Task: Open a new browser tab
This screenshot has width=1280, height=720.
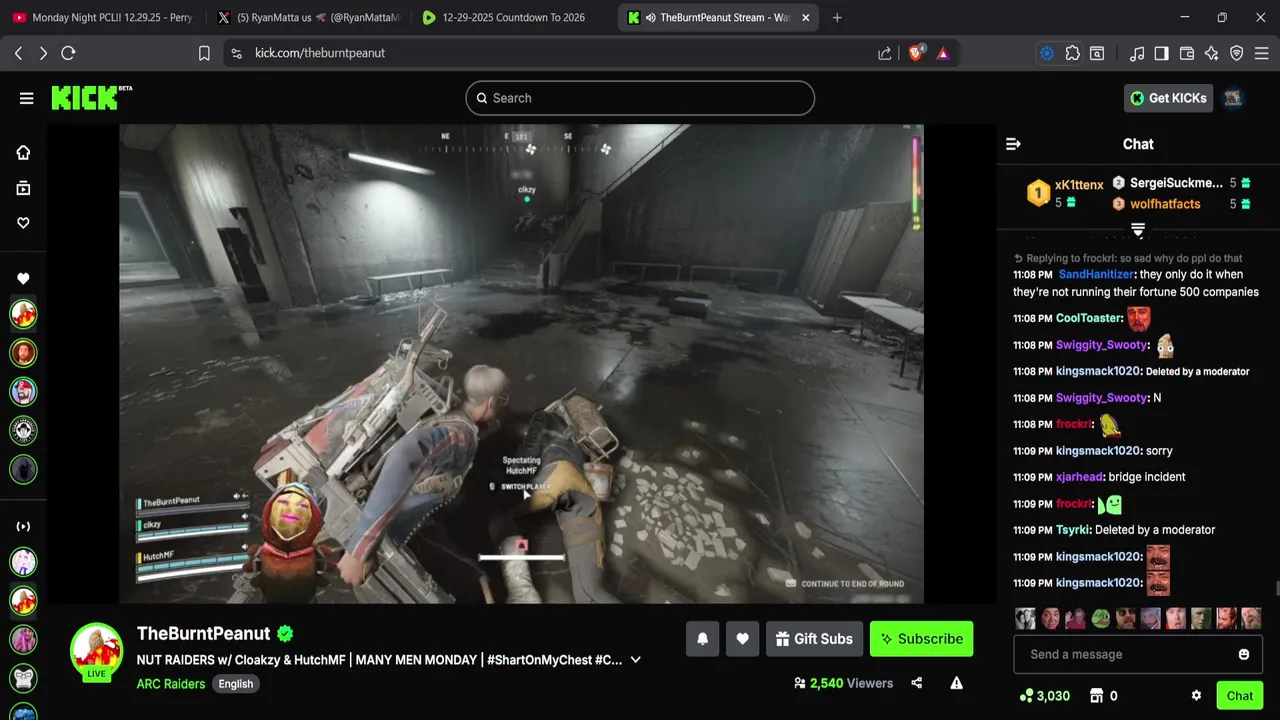Action: [x=837, y=17]
